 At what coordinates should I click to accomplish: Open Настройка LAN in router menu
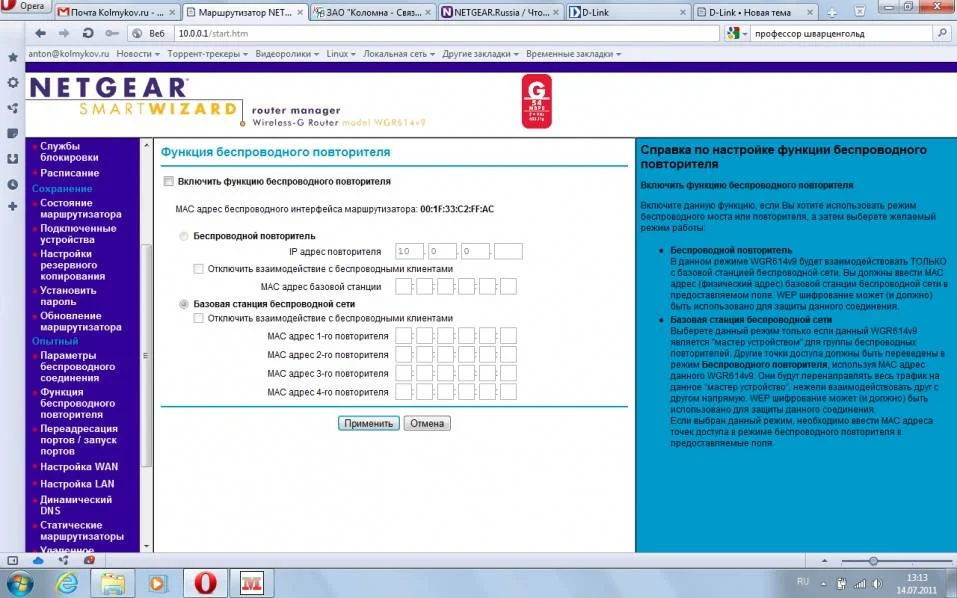77,484
